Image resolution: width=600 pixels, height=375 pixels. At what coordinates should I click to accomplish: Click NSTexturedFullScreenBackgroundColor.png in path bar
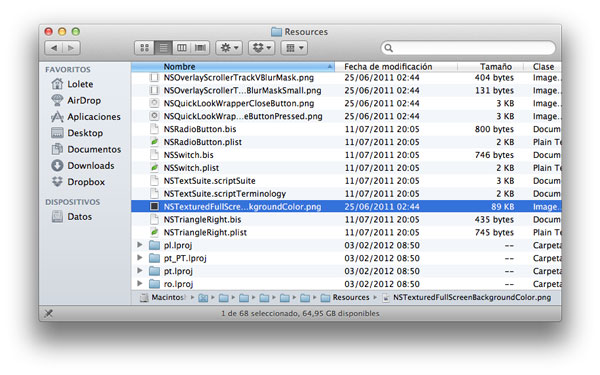pos(467,297)
